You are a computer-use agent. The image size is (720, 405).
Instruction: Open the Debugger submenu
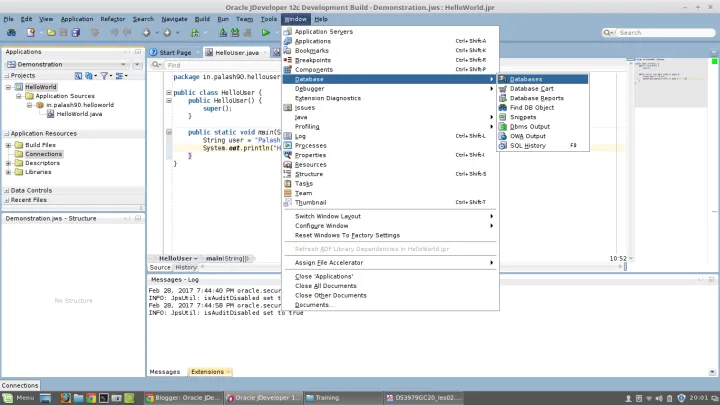(309, 88)
